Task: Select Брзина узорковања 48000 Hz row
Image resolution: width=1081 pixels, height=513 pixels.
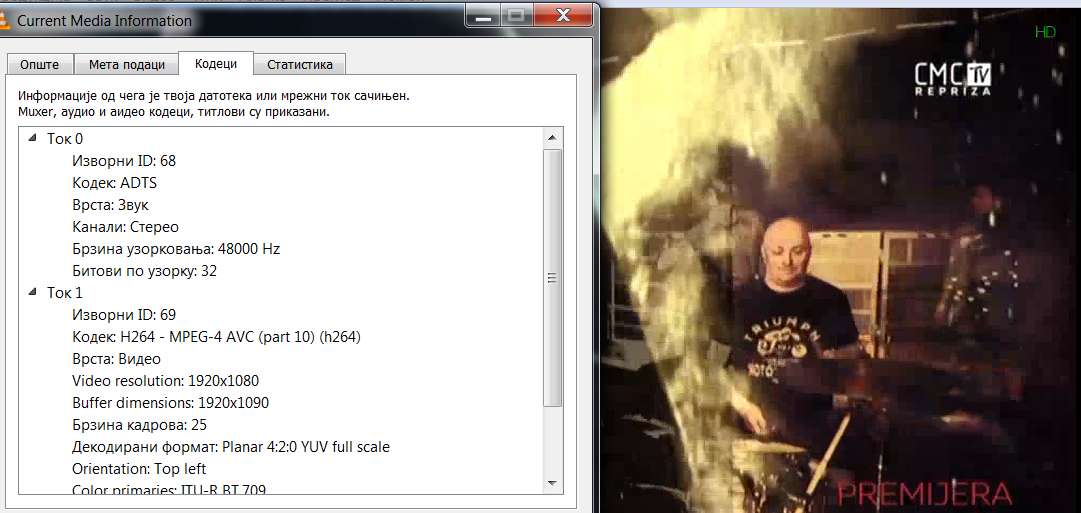Action: (176, 249)
